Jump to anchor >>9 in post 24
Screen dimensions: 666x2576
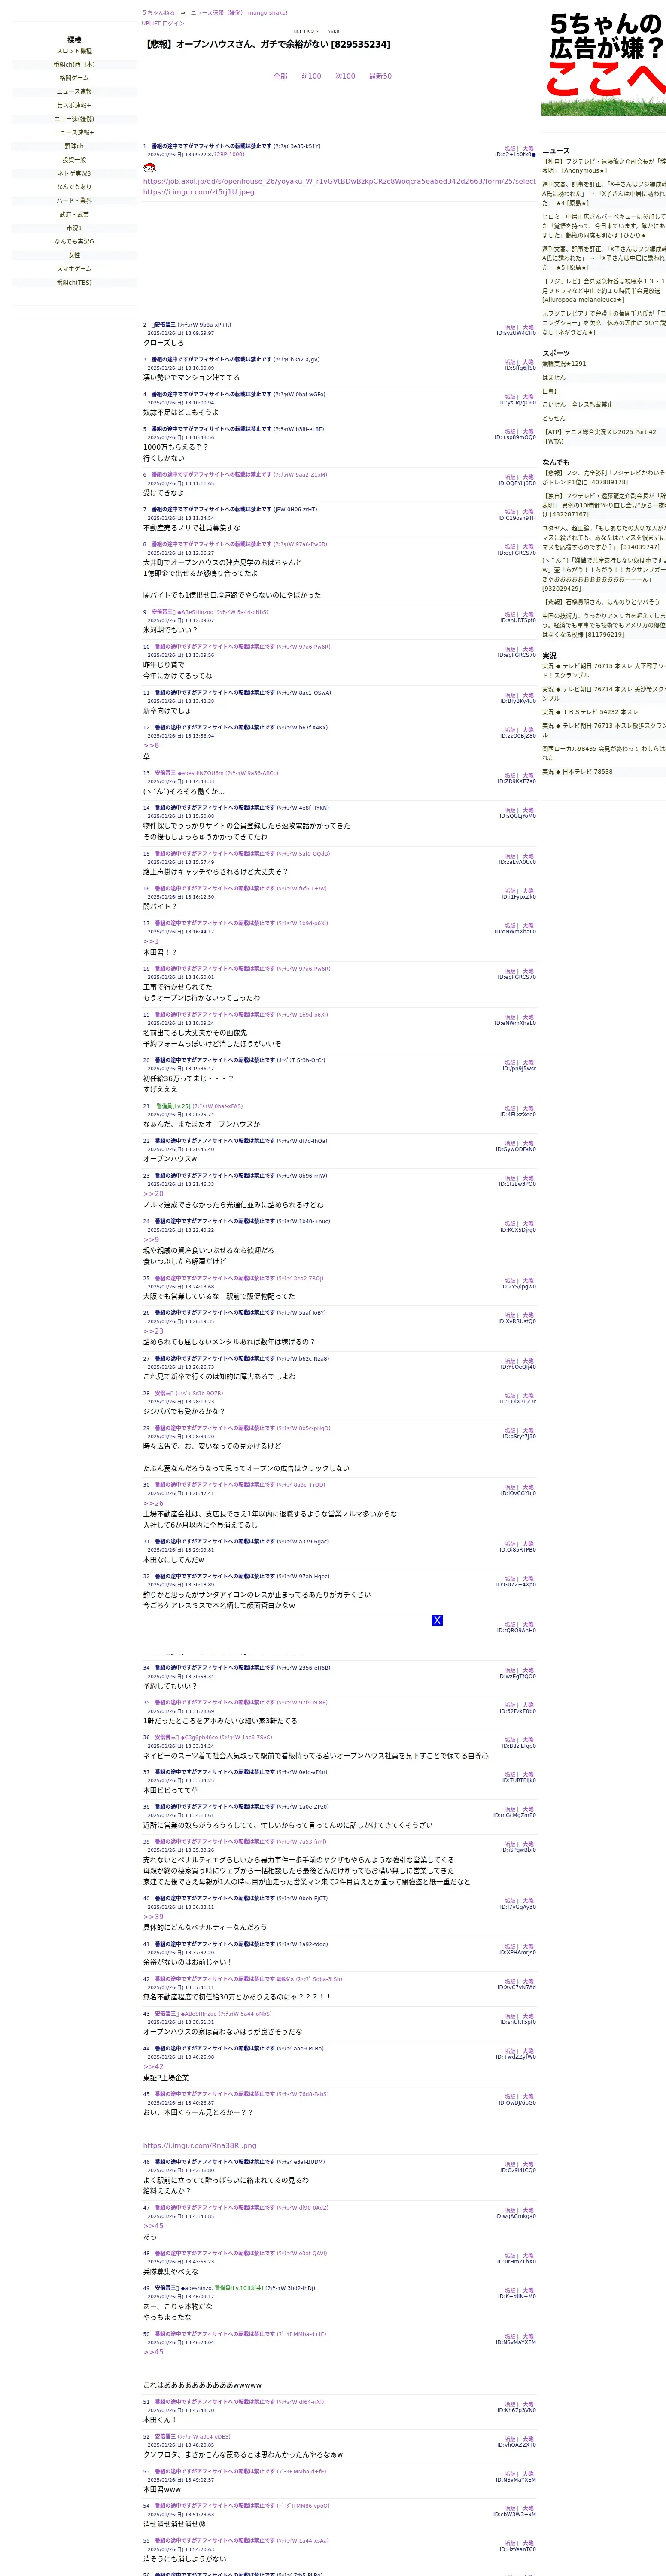coord(151,1239)
